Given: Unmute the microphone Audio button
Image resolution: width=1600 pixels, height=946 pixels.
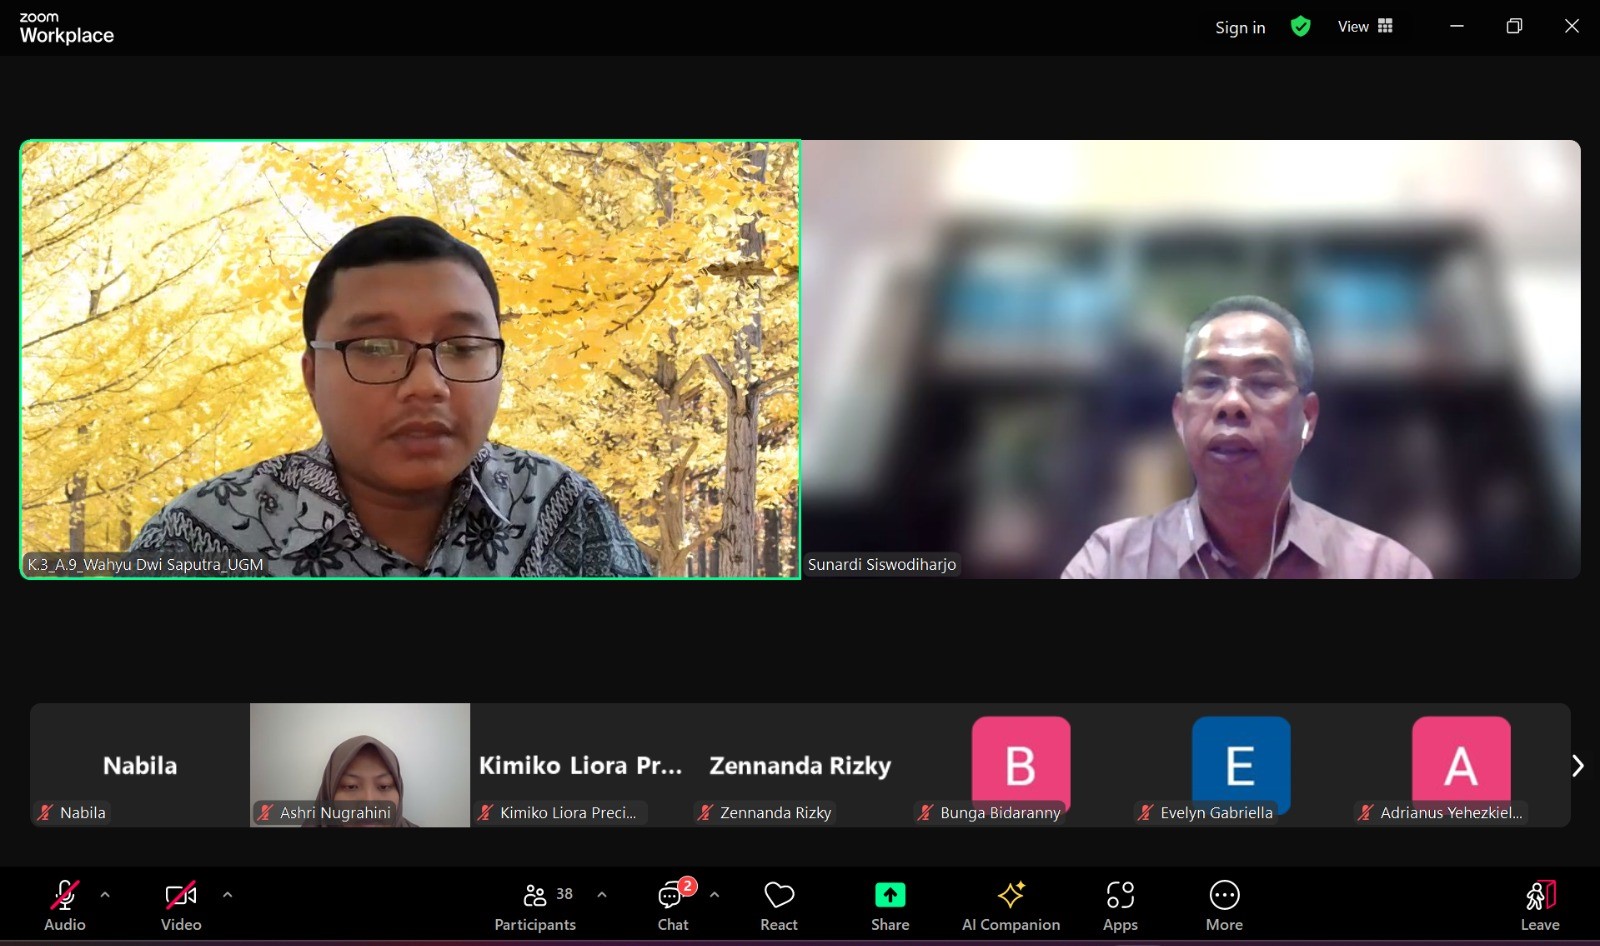Looking at the screenshot, I should click(x=65, y=896).
